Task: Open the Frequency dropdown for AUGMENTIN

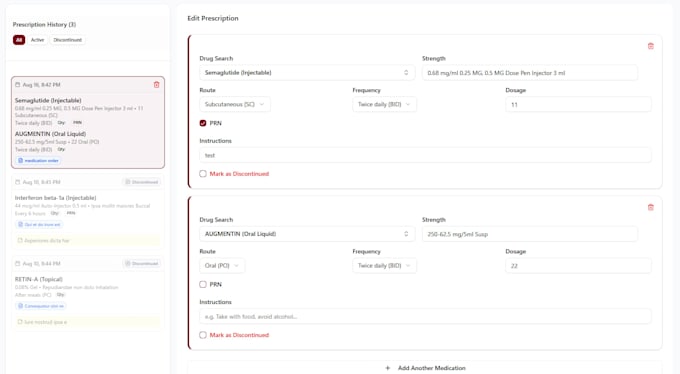Action: 384,266
